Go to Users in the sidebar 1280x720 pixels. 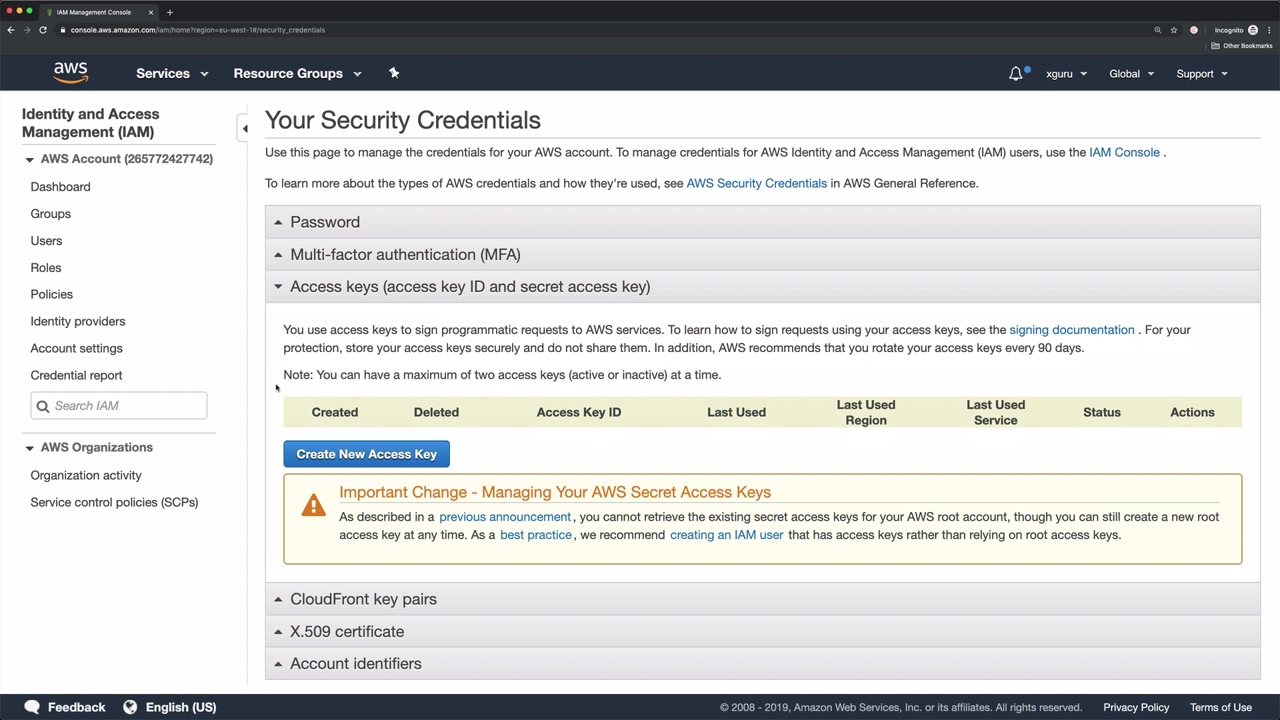[46, 240]
